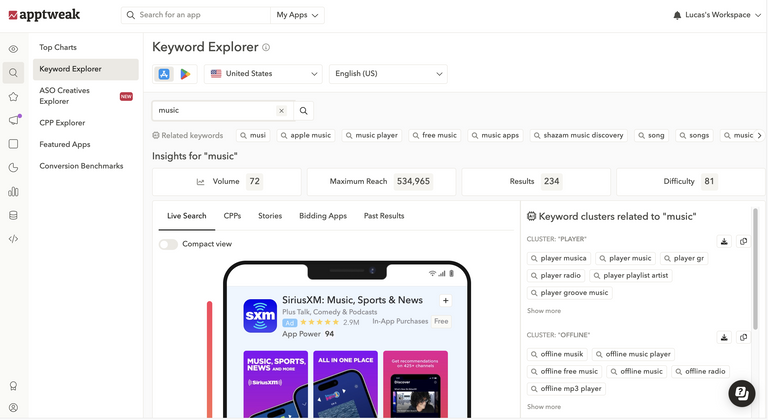Click the Keyword Explorer info icon
Image resolution: width=768 pixels, height=420 pixels.
[x=266, y=48]
